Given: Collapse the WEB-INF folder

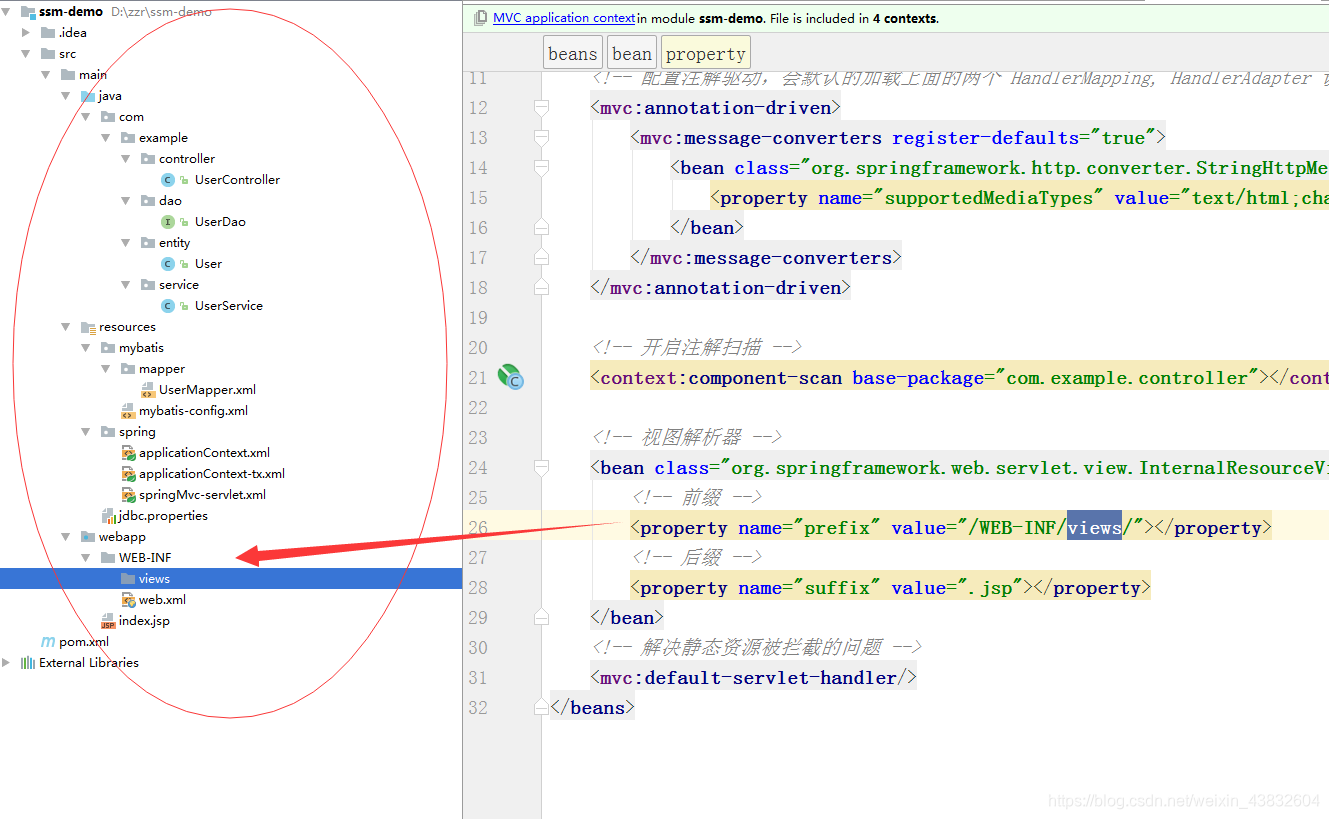Looking at the screenshot, I should click(86, 558).
